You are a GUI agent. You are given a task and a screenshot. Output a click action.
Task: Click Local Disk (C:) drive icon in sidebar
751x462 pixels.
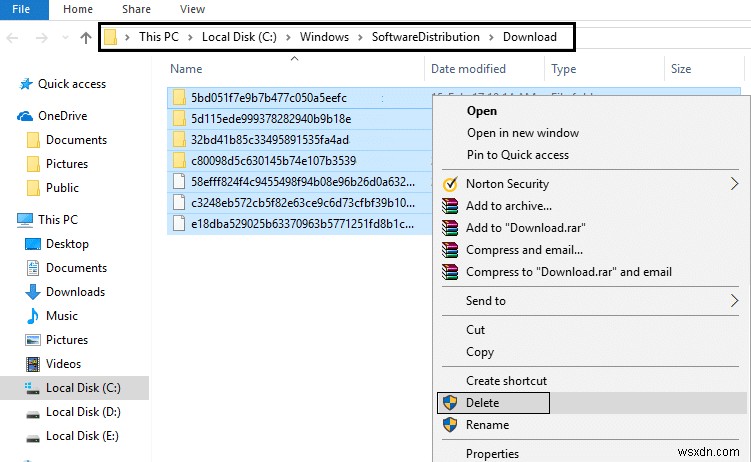(x=33, y=388)
